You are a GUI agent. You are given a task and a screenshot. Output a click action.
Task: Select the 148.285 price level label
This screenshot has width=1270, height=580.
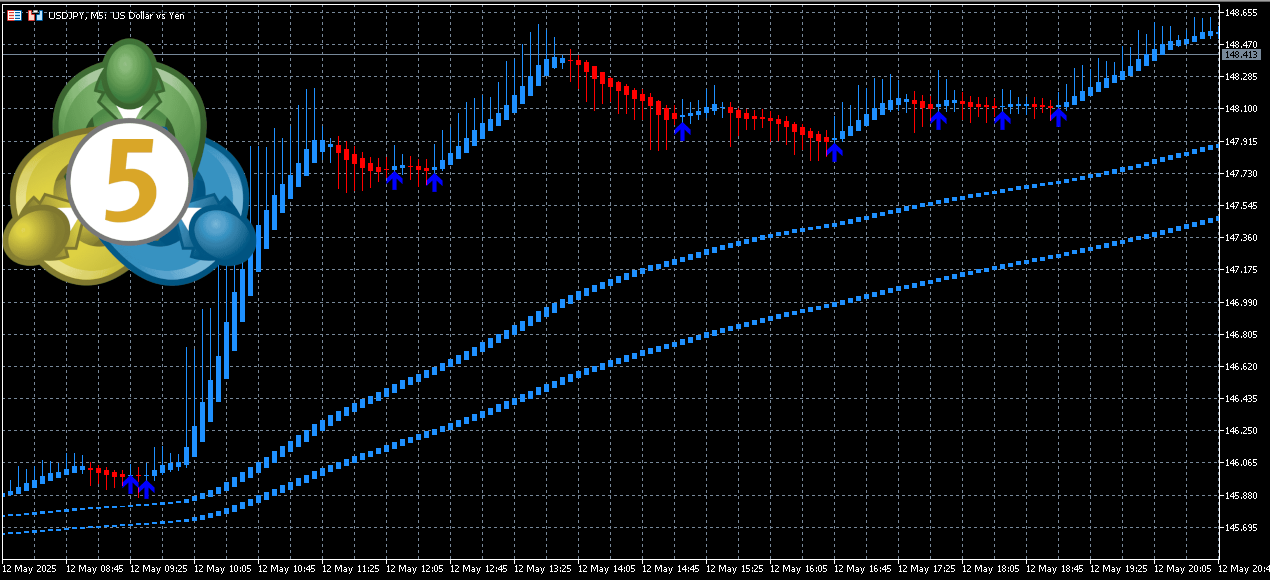click(1241, 77)
